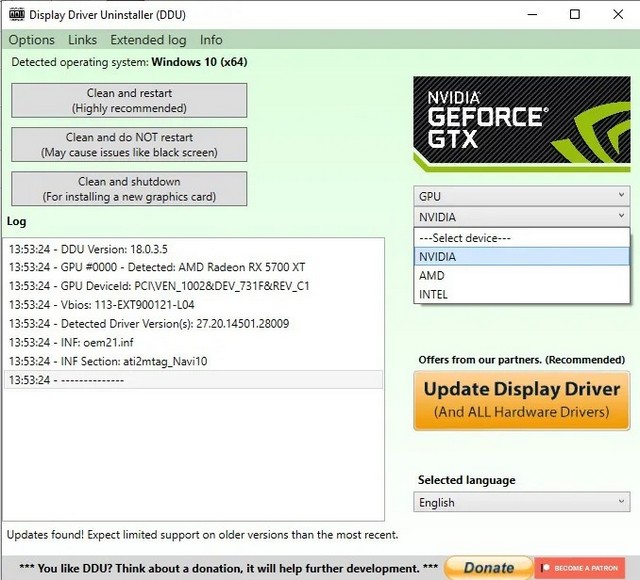Click the Update Display Driver offer button
This screenshot has height=580, width=640.
[x=522, y=400]
